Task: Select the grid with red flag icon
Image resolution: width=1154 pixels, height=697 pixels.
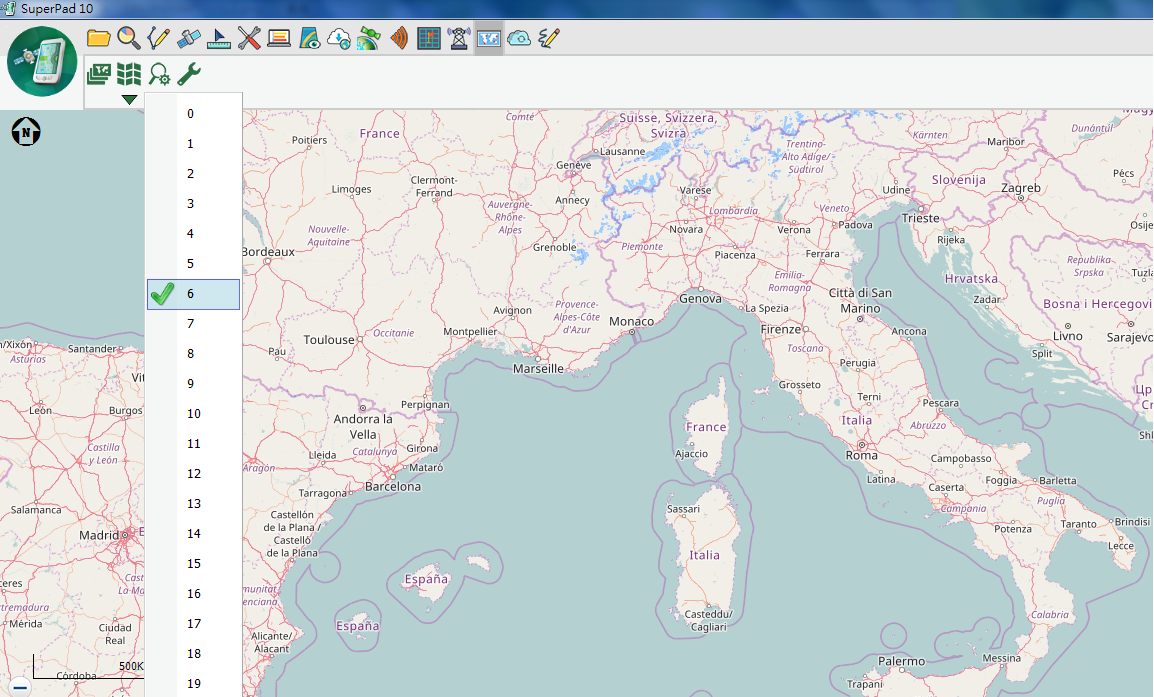Action: click(428, 38)
